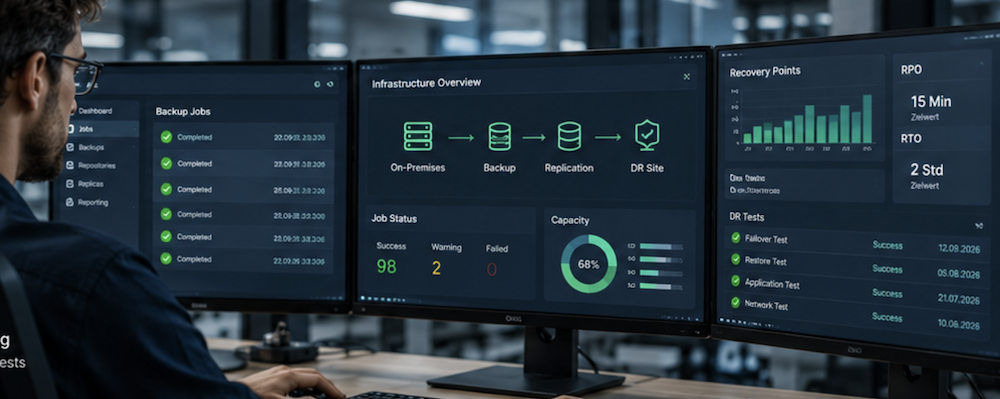This screenshot has height=399, width=1000.
Task: Click the Infrastructure Overview title
Action: point(427,83)
